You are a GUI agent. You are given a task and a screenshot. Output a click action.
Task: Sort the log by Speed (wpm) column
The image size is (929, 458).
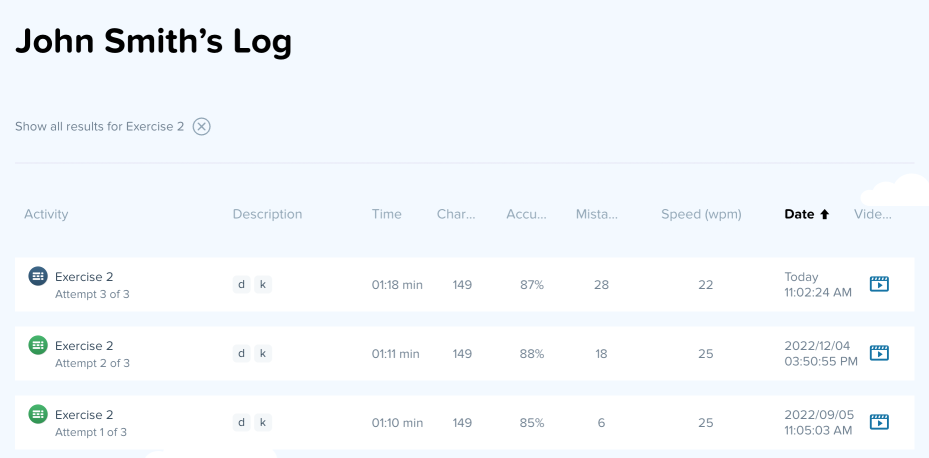[x=701, y=214]
